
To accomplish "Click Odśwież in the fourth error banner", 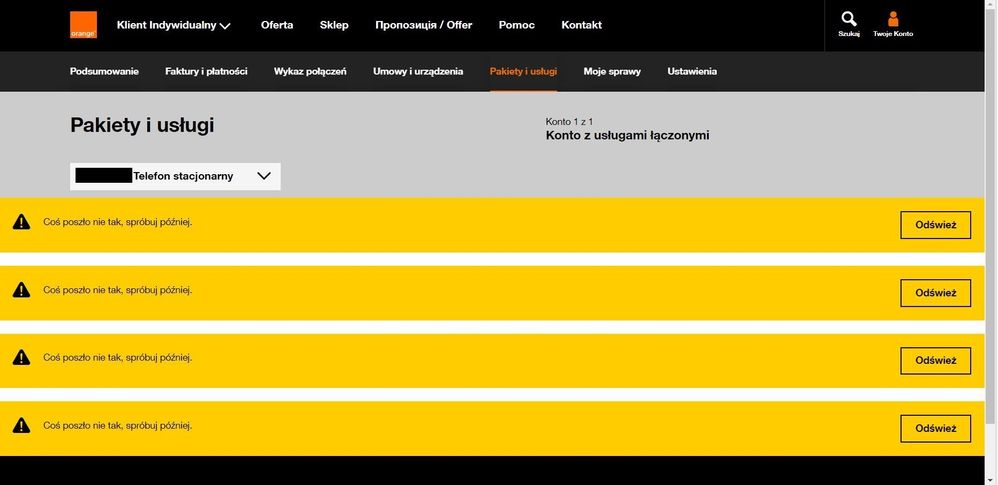I will (936, 428).
